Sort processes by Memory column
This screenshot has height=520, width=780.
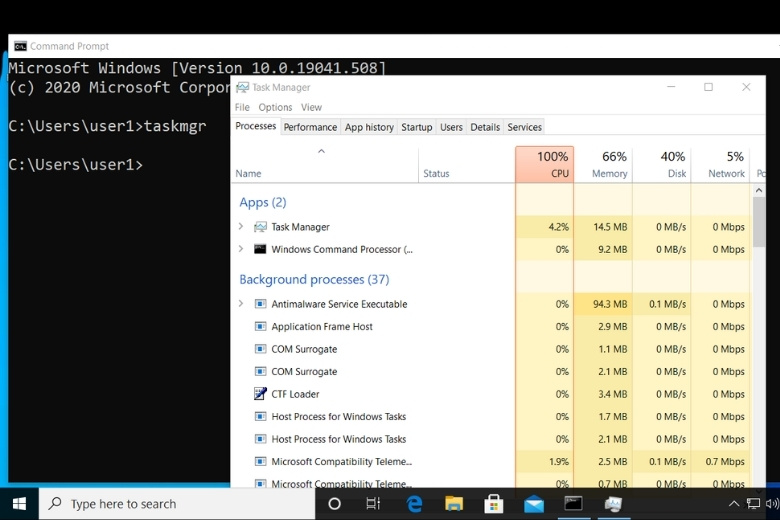pyautogui.click(x=603, y=164)
